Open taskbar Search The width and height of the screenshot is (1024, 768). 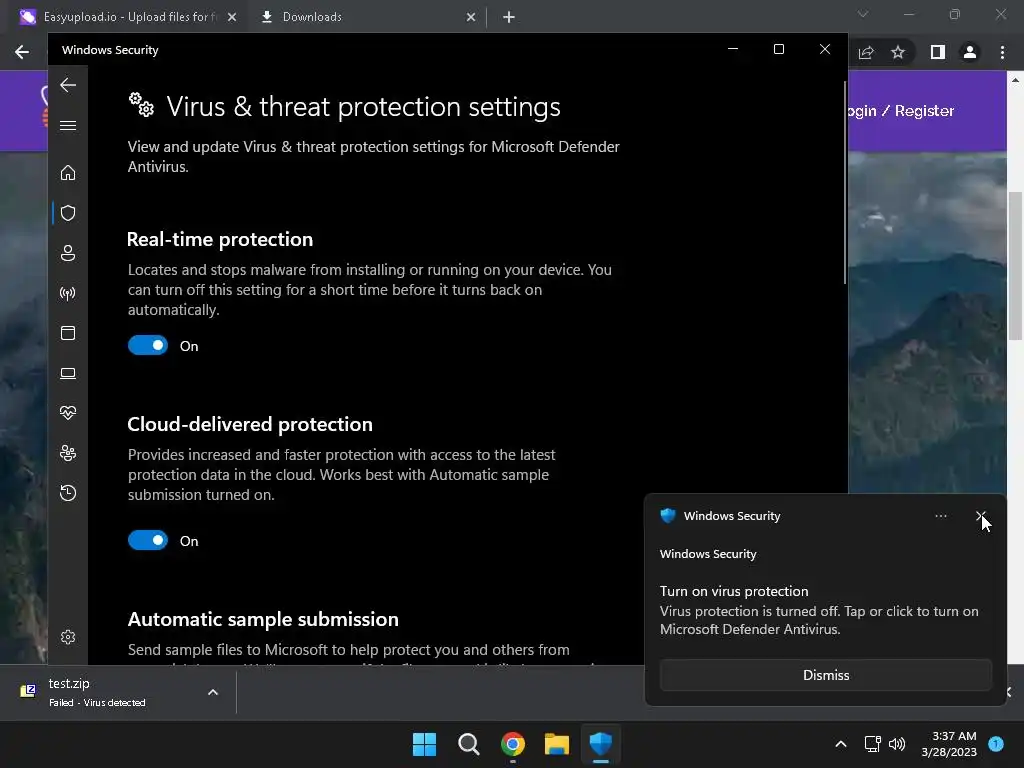click(468, 744)
